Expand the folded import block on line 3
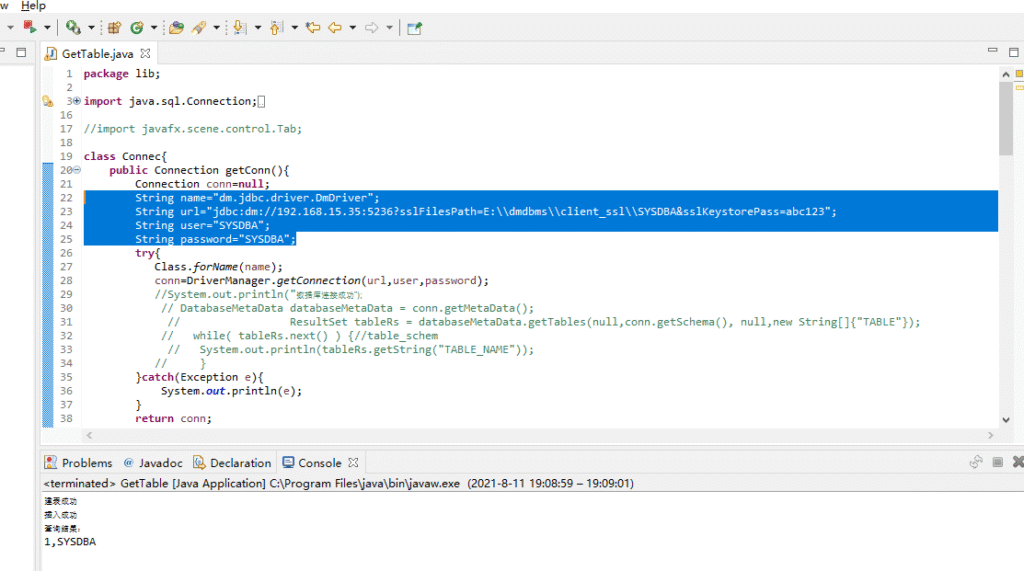Image resolution: width=1024 pixels, height=571 pixels. pos(76,101)
